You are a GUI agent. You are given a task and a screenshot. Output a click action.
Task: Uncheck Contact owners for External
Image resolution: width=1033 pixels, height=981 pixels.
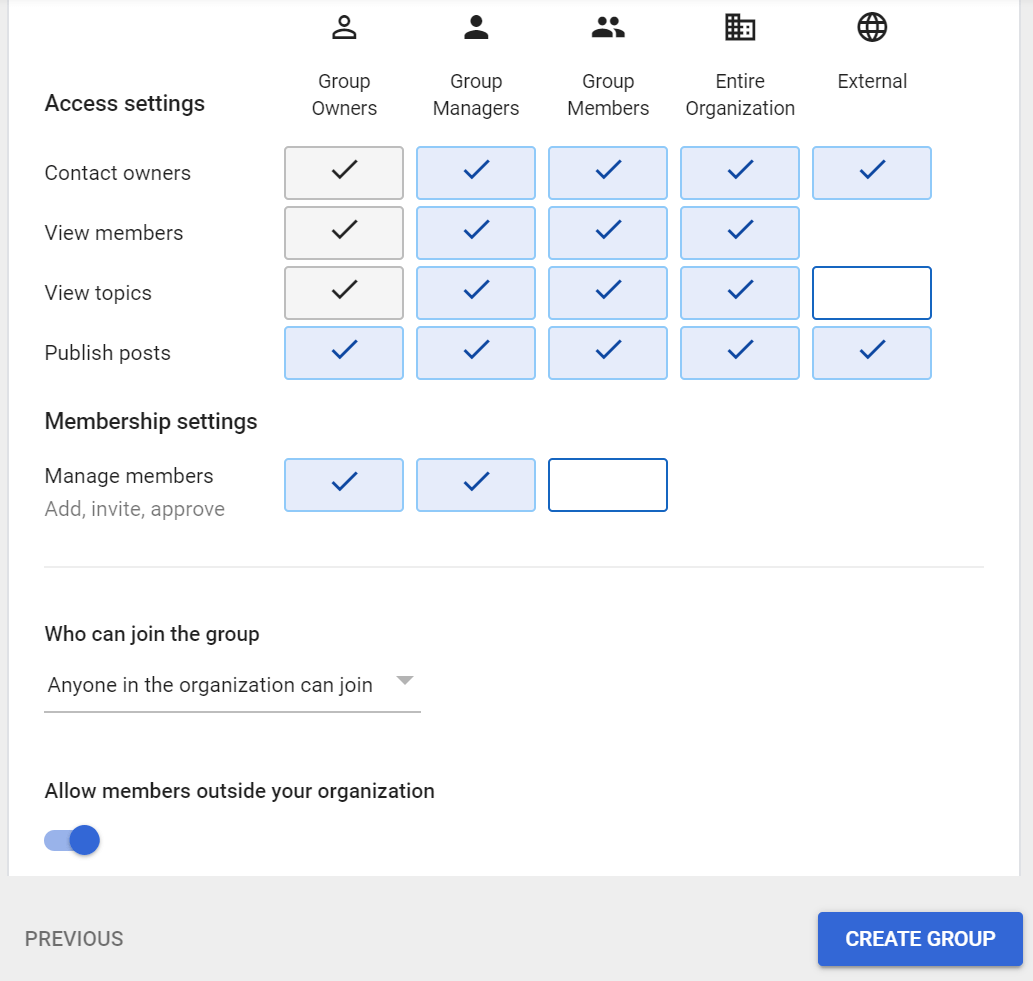coord(872,173)
